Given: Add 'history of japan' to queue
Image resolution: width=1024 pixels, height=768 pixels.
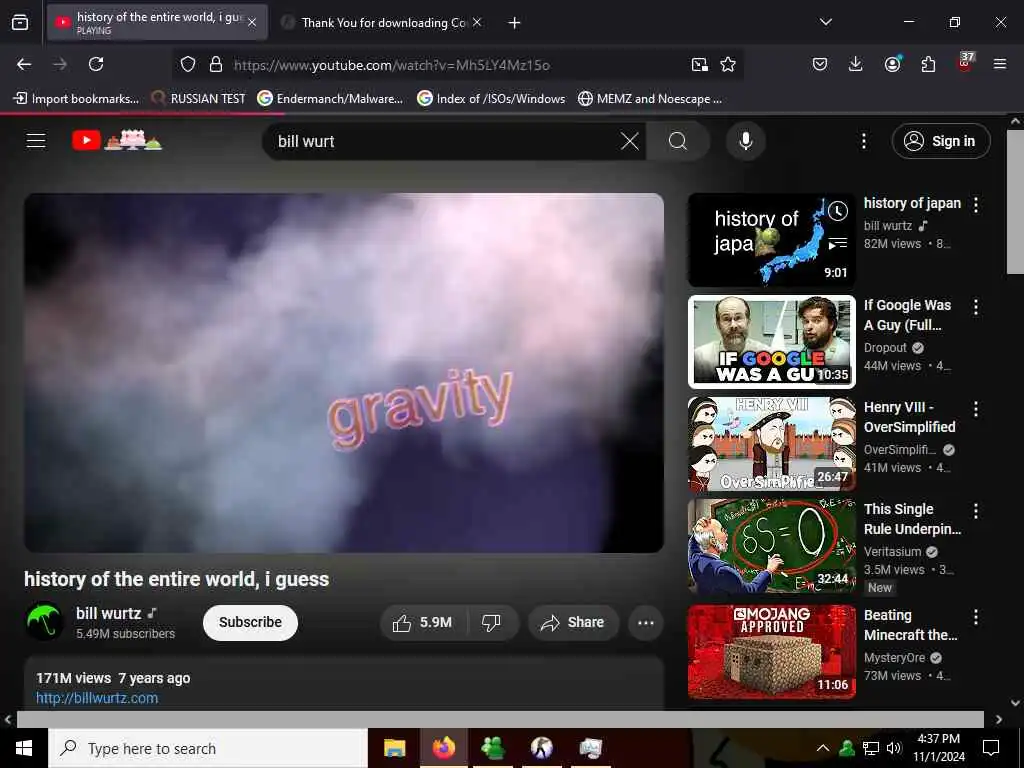Looking at the screenshot, I should tap(838, 244).
